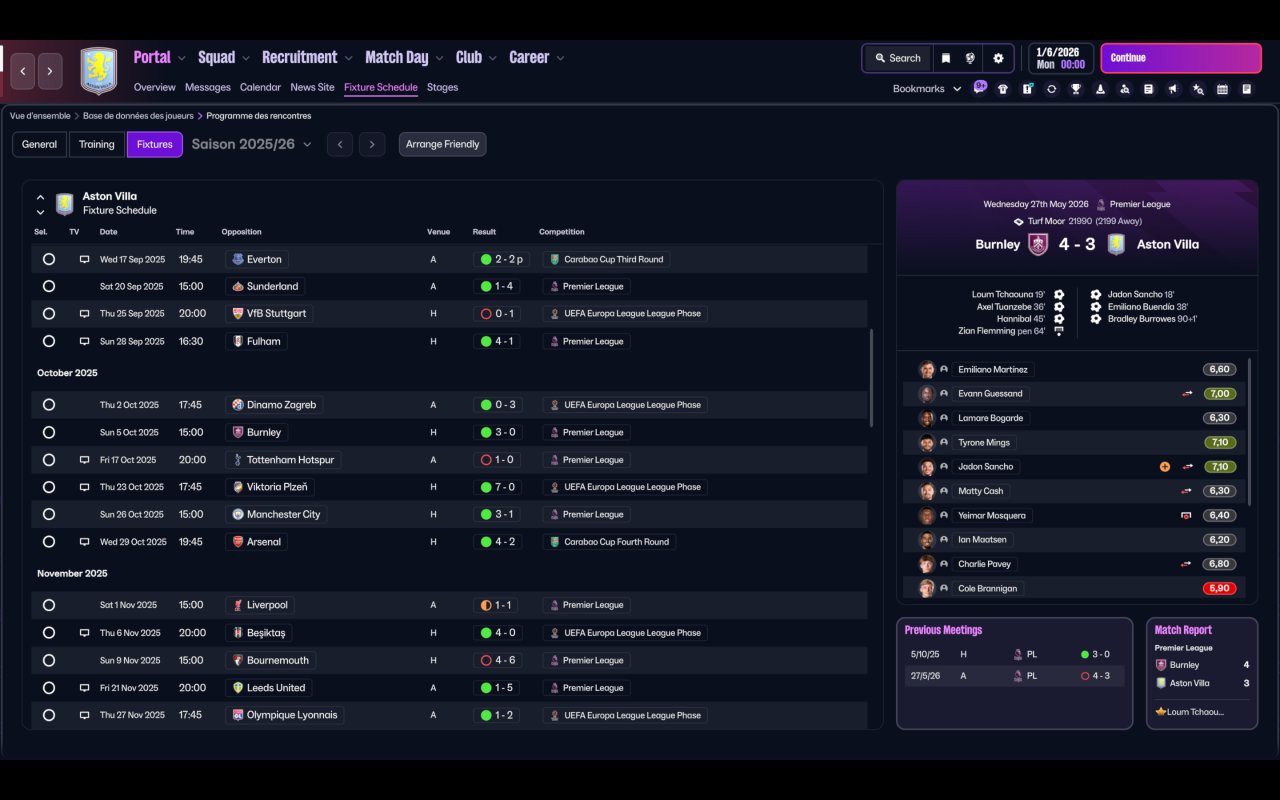Image resolution: width=1280 pixels, height=800 pixels.
Task: Select the Dinamo Zagreb fixture radio button
Action: coord(48,405)
